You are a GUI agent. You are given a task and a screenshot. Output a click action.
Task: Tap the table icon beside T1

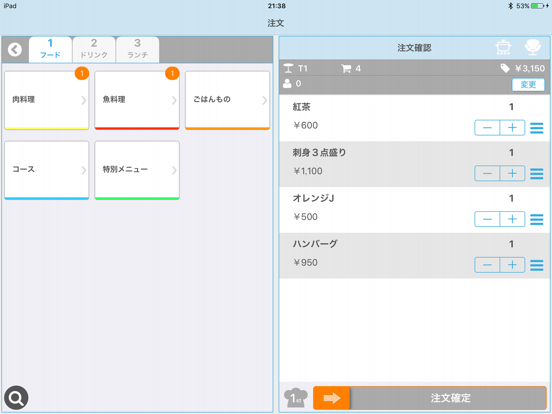pos(288,68)
